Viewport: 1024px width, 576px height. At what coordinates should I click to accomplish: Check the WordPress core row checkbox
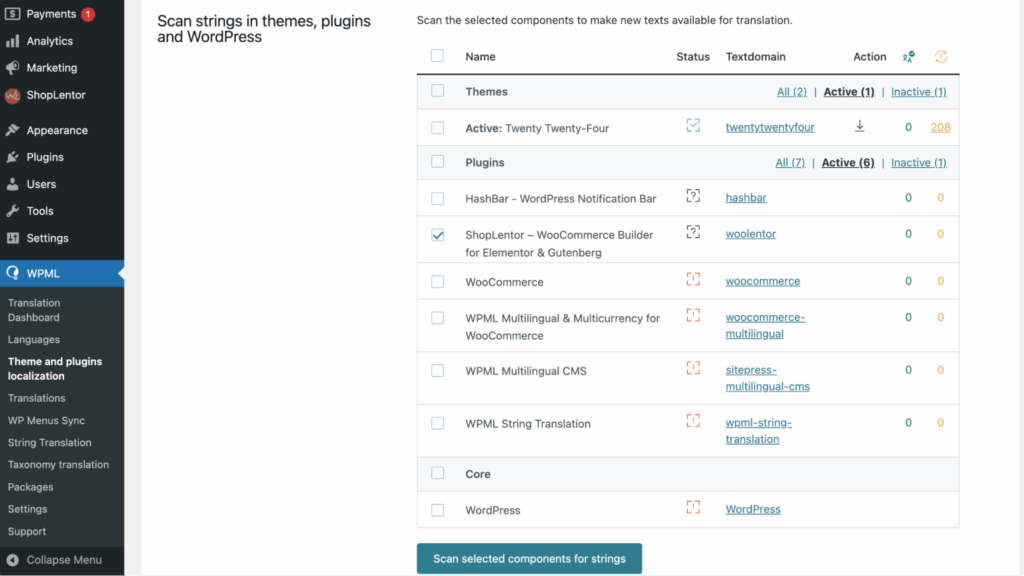coord(437,509)
